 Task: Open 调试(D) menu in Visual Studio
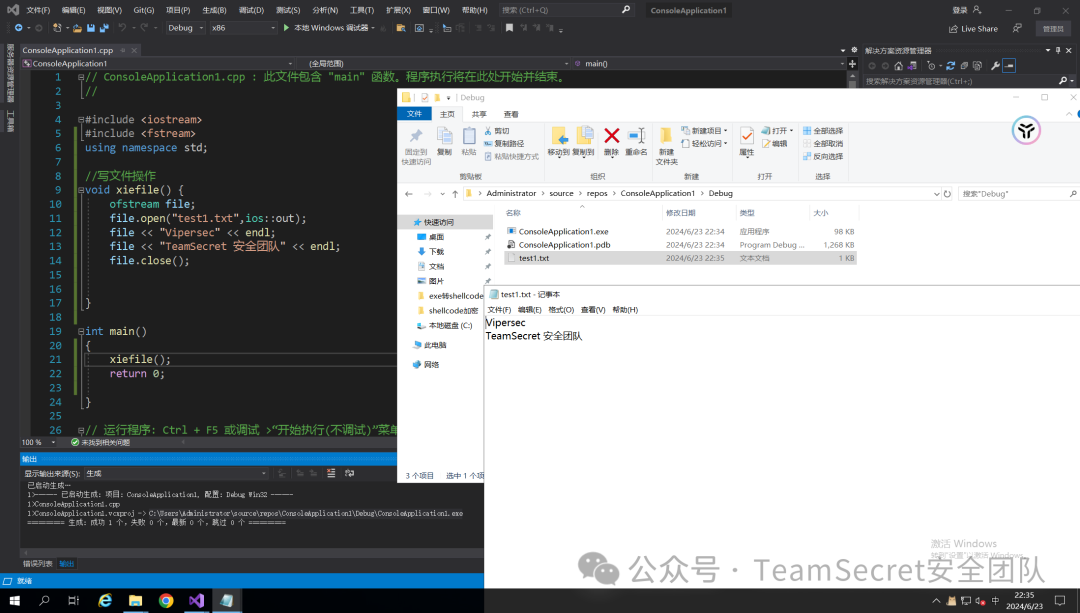coord(251,10)
